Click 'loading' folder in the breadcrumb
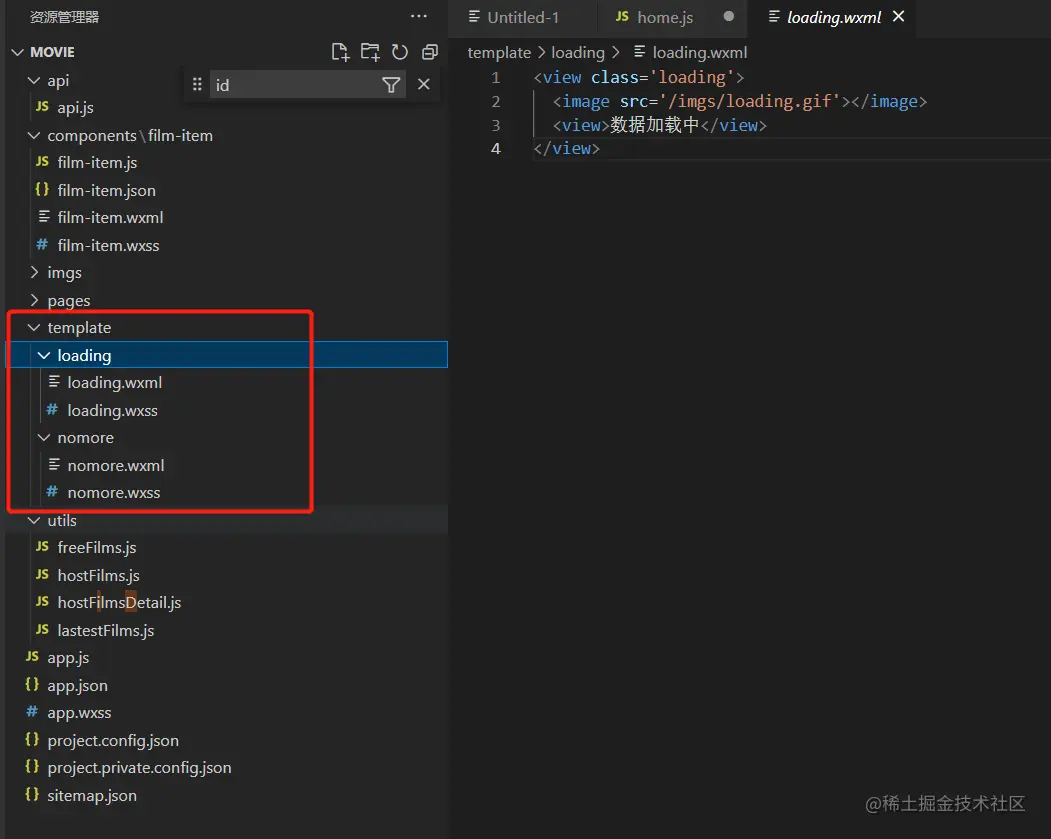Viewport: 1051px width, 839px height. (578, 52)
